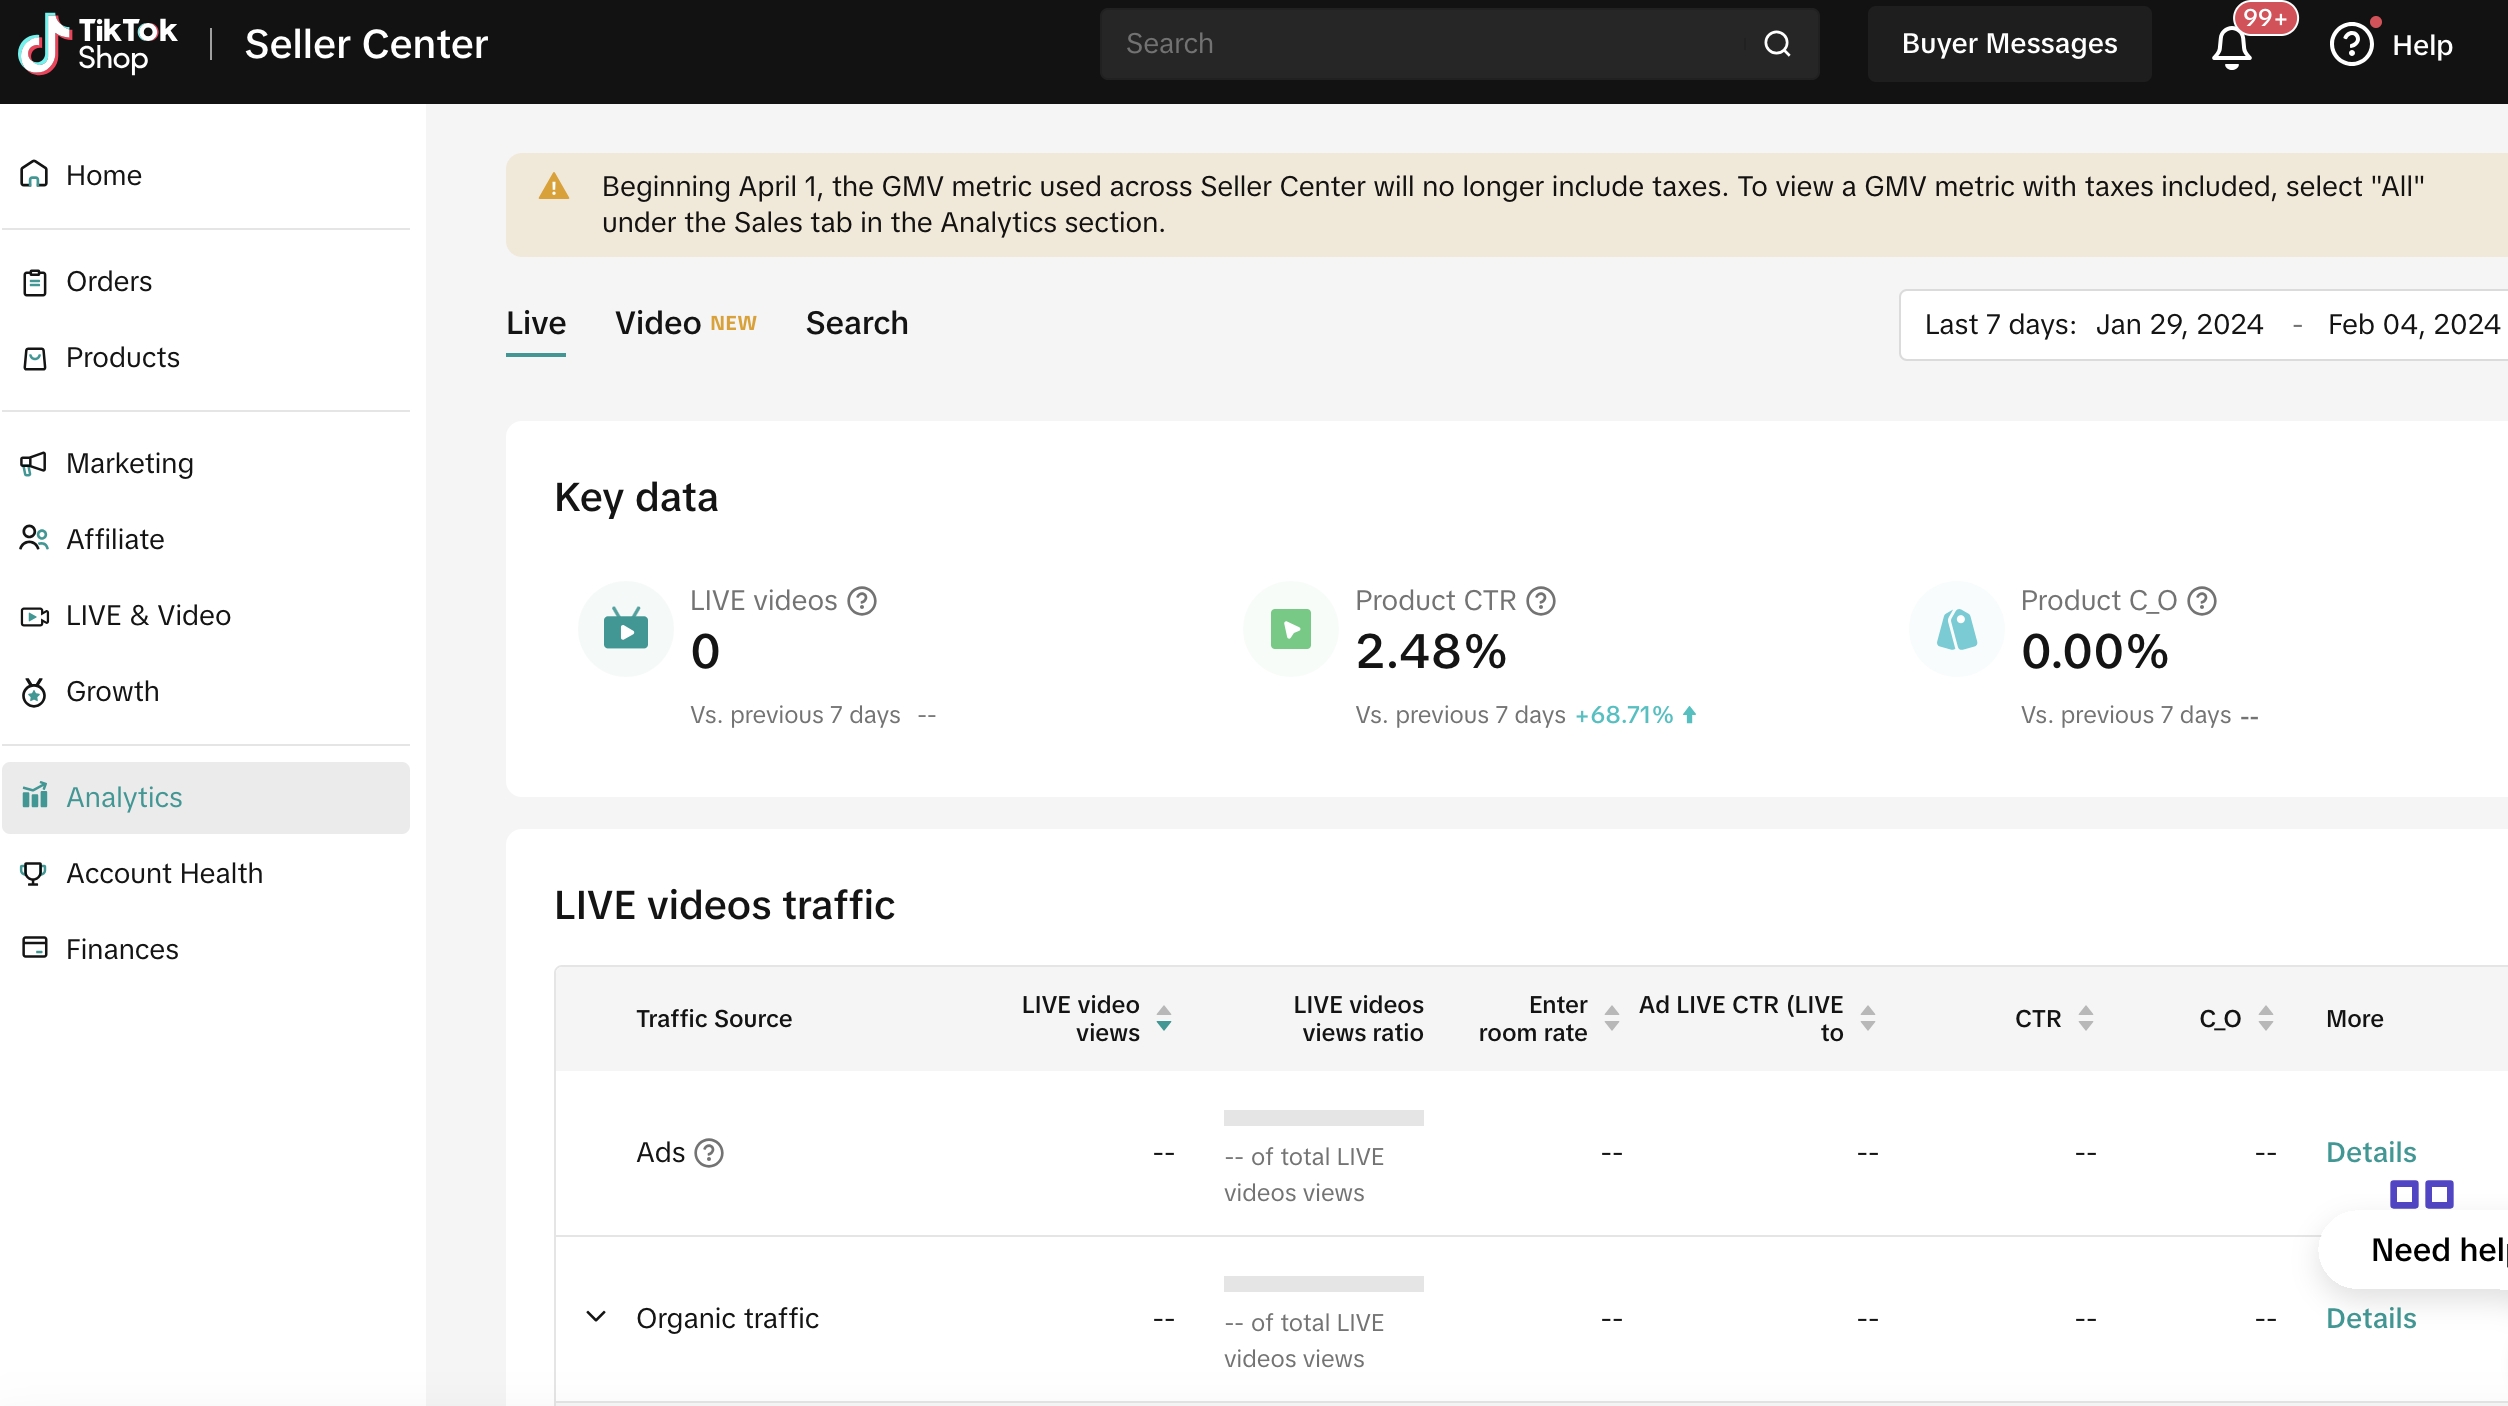This screenshot has height=1406, width=2508.
Task: Expand the Organic traffic row
Action: pyautogui.click(x=596, y=1317)
